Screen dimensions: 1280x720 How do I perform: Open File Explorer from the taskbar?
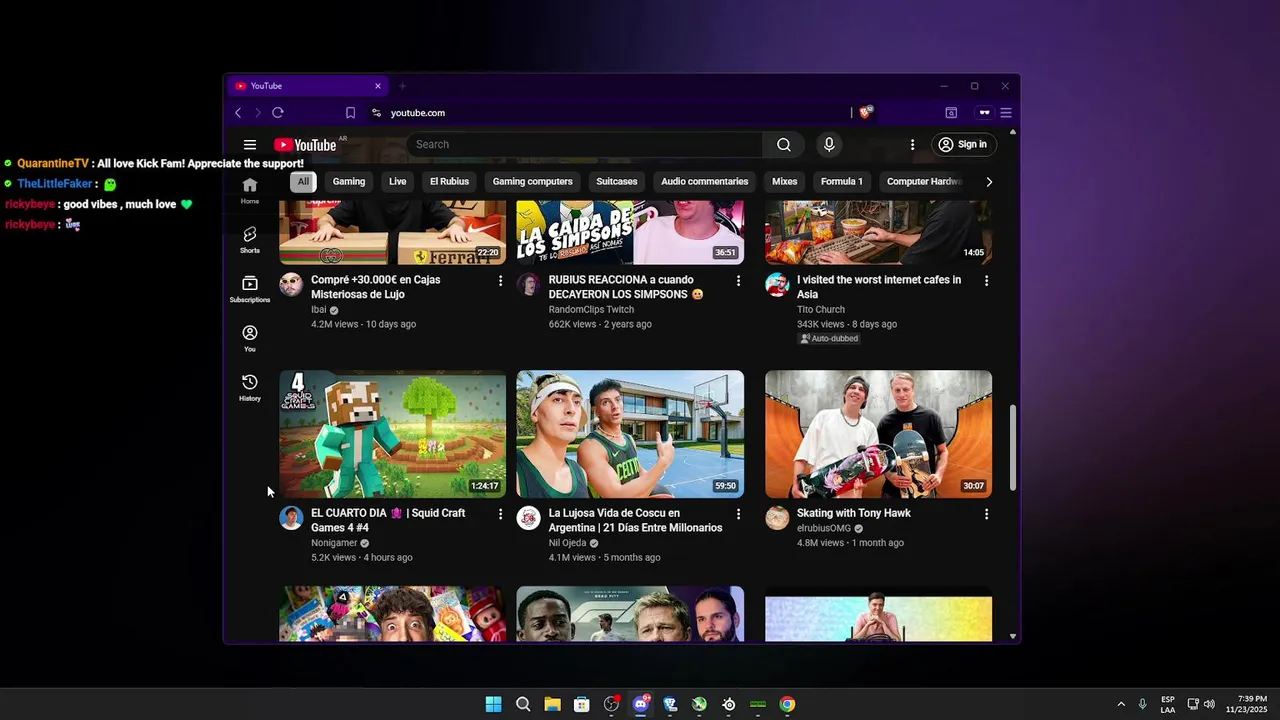click(x=552, y=704)
